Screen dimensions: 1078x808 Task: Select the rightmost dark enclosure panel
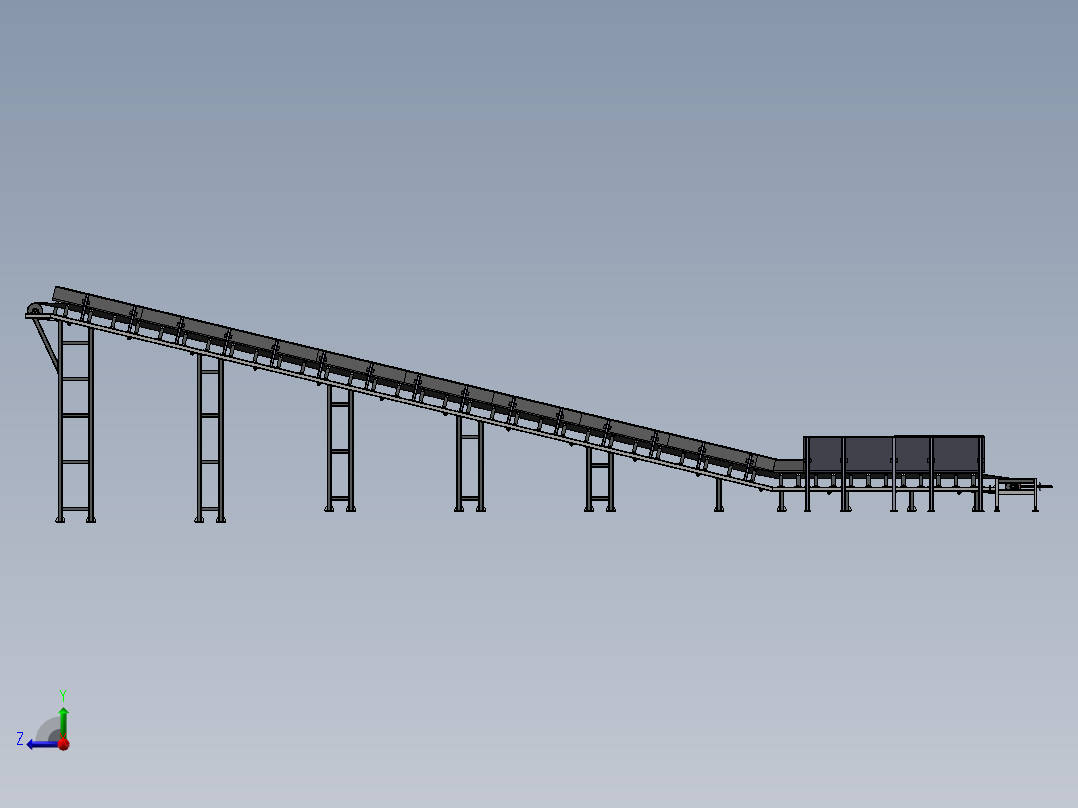(957, 453)
